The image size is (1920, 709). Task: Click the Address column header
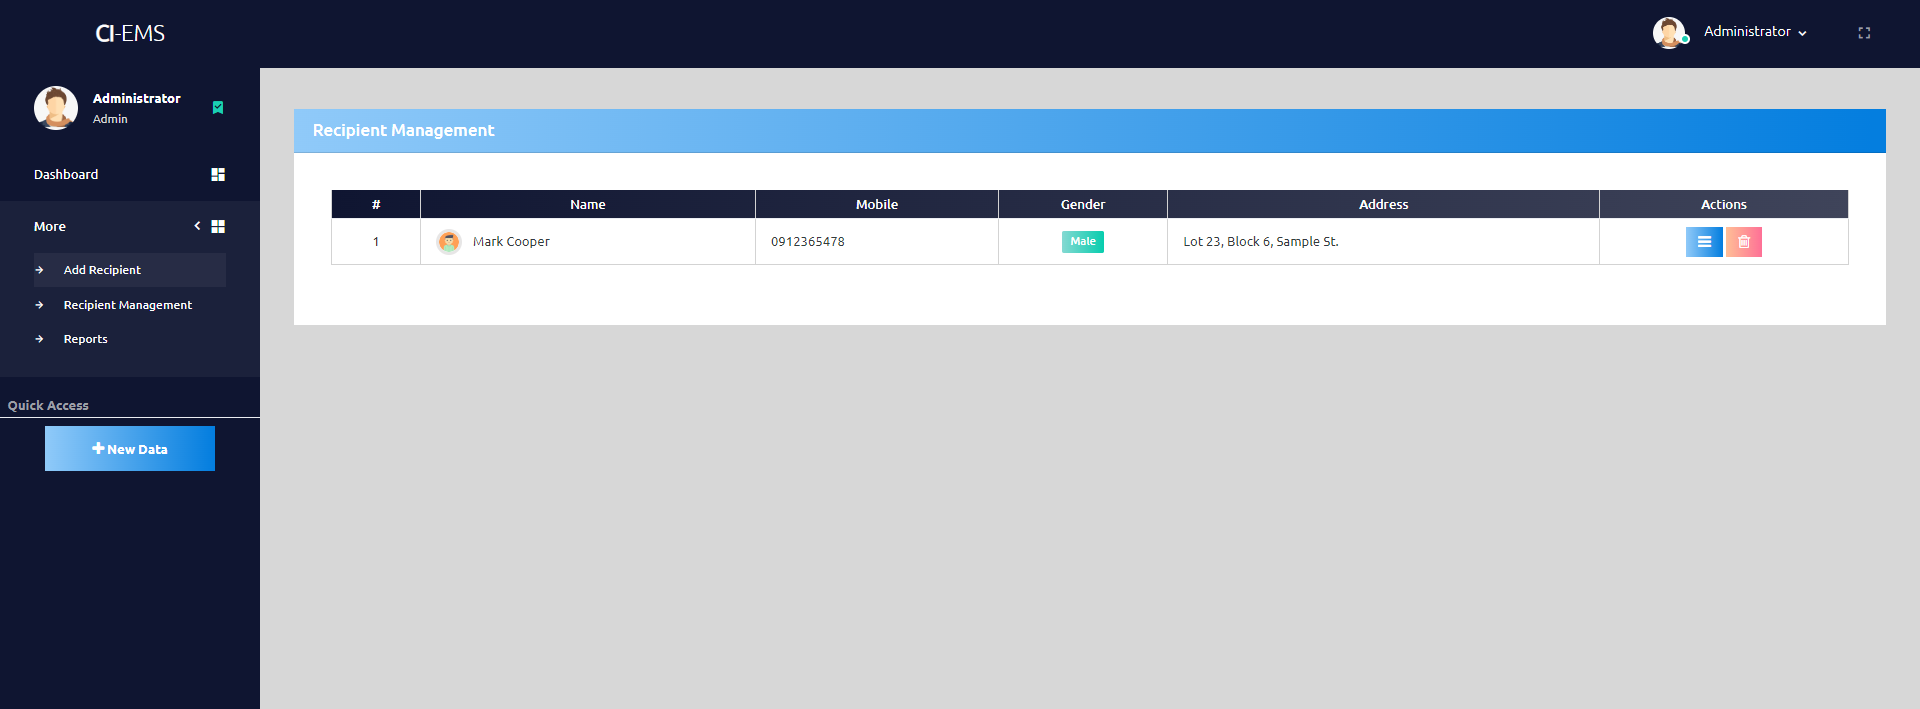click(1383, 204)
